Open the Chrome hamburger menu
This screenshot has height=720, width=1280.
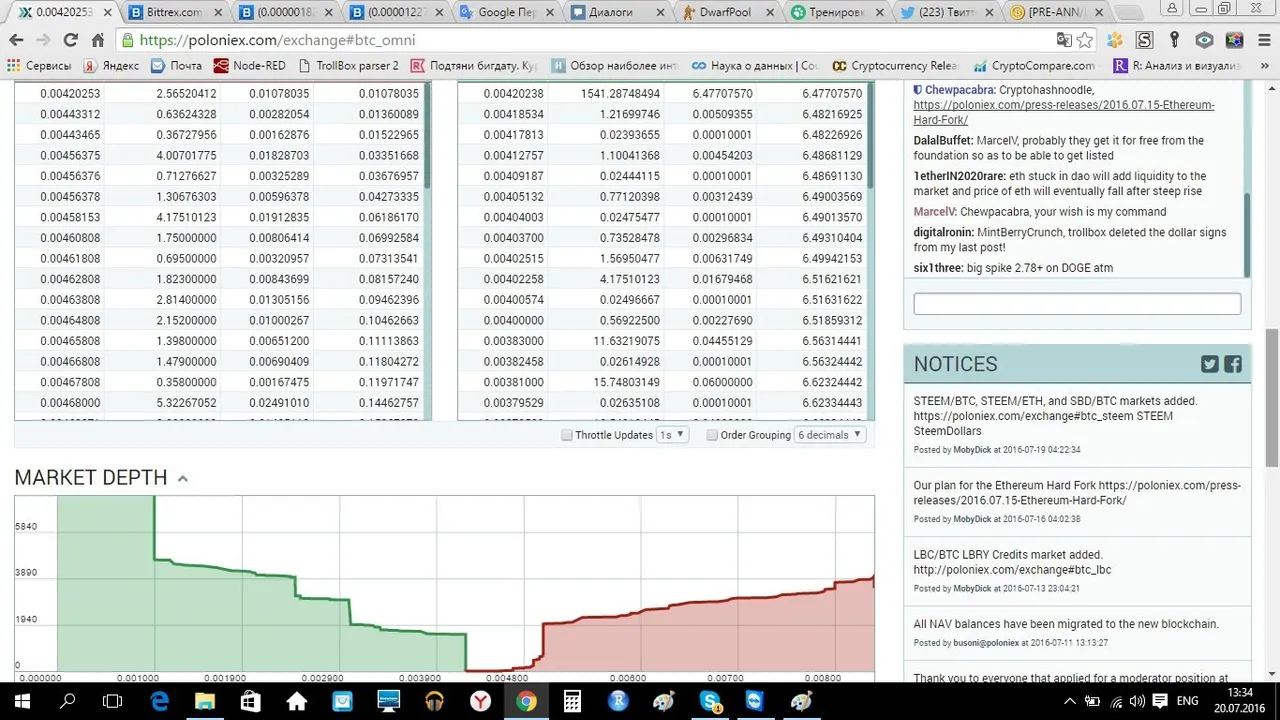pos(1263,40)
